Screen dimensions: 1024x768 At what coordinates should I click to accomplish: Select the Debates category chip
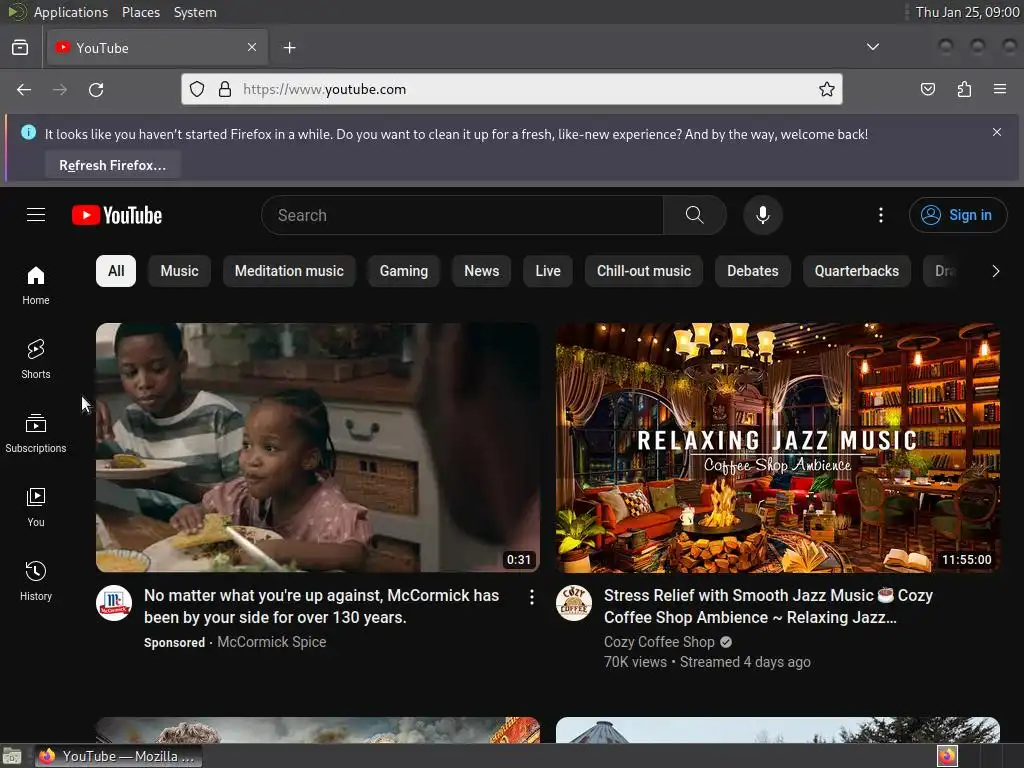pos(753,271)
